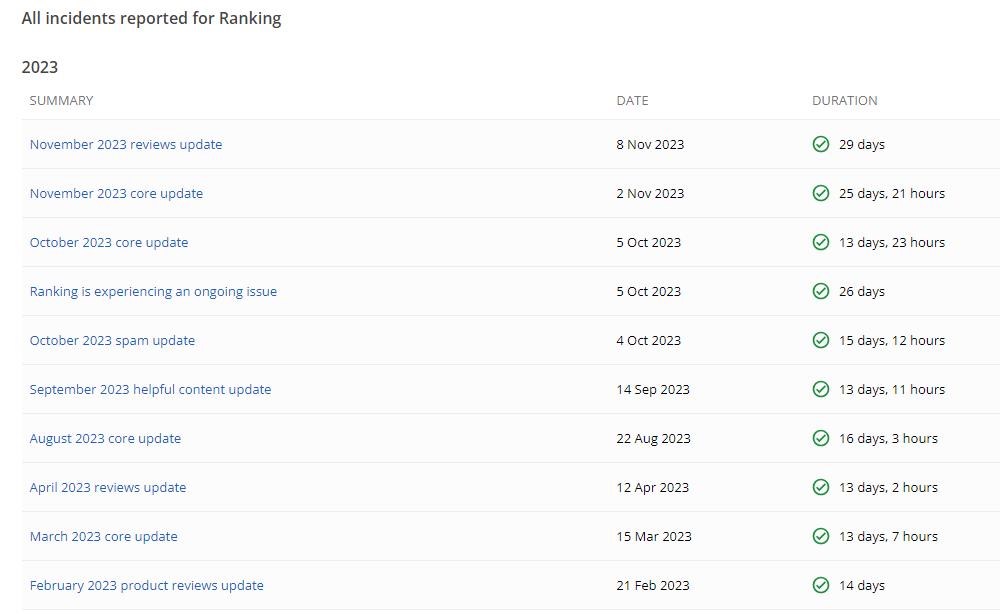Click the DURATION column header
The height and width of the screenshot is (613, 1008).
(845, 100)
